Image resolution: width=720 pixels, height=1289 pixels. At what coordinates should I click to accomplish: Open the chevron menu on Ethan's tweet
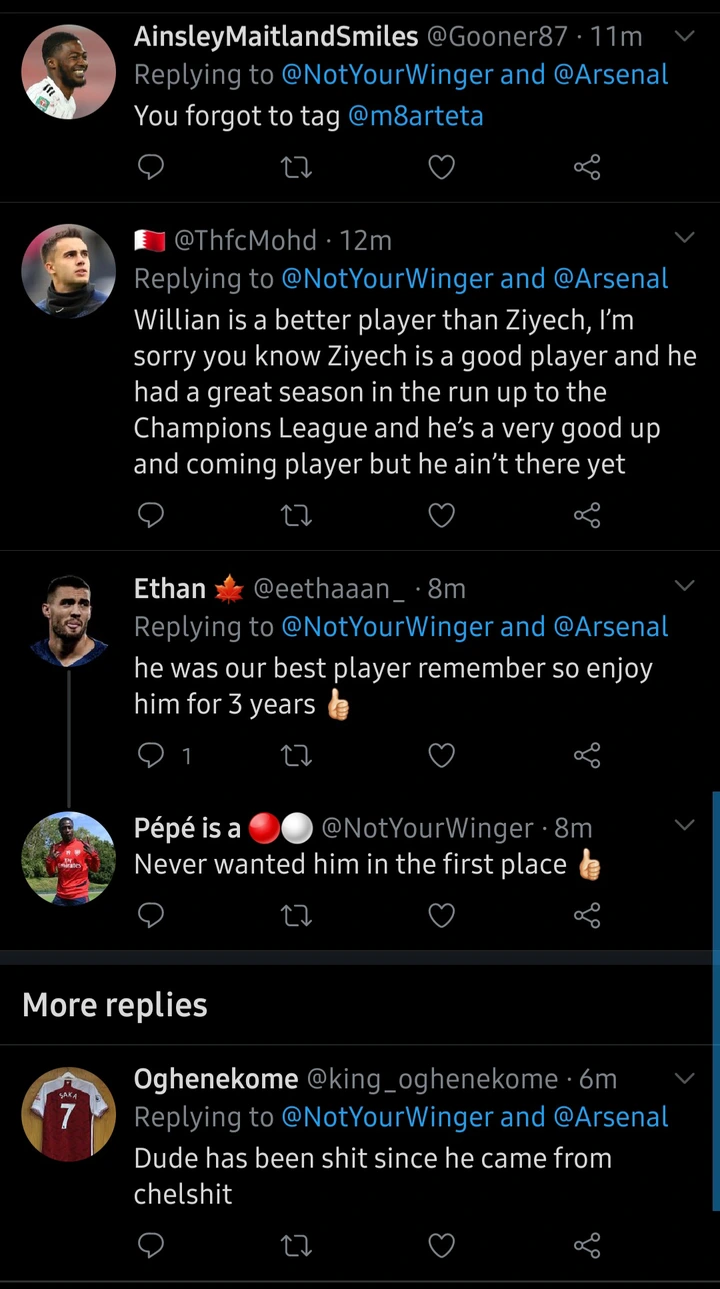pos(684,586)
